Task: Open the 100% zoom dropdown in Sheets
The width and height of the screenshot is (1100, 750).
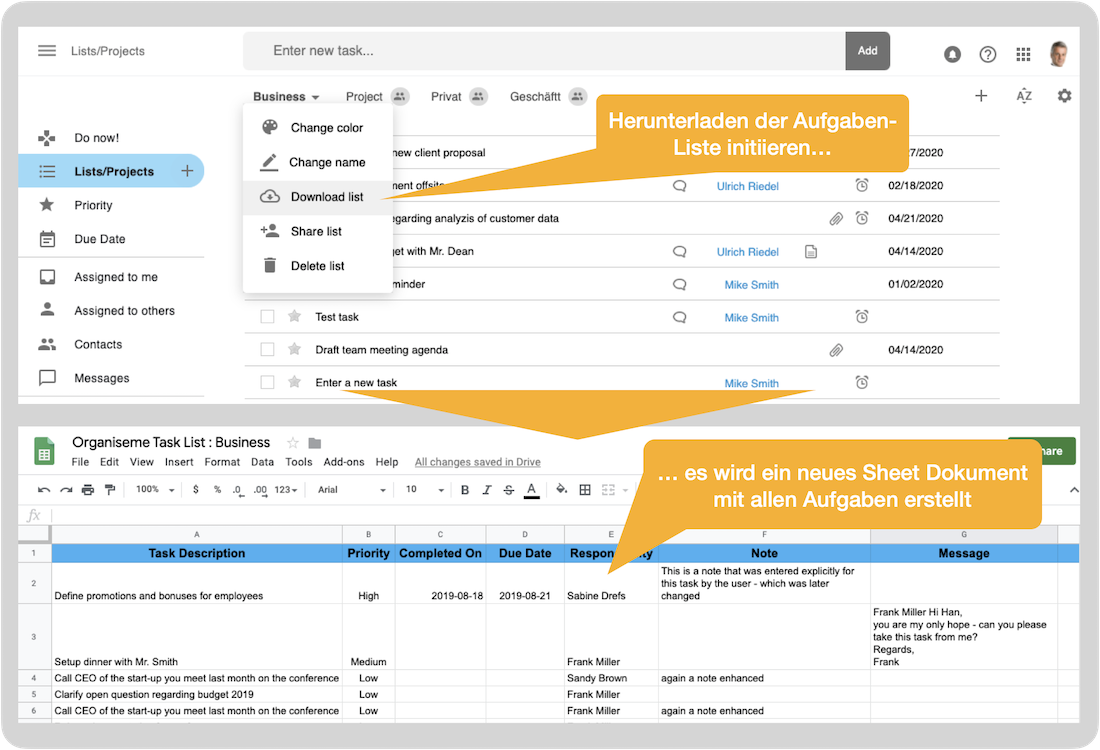Action: point(155,490)
